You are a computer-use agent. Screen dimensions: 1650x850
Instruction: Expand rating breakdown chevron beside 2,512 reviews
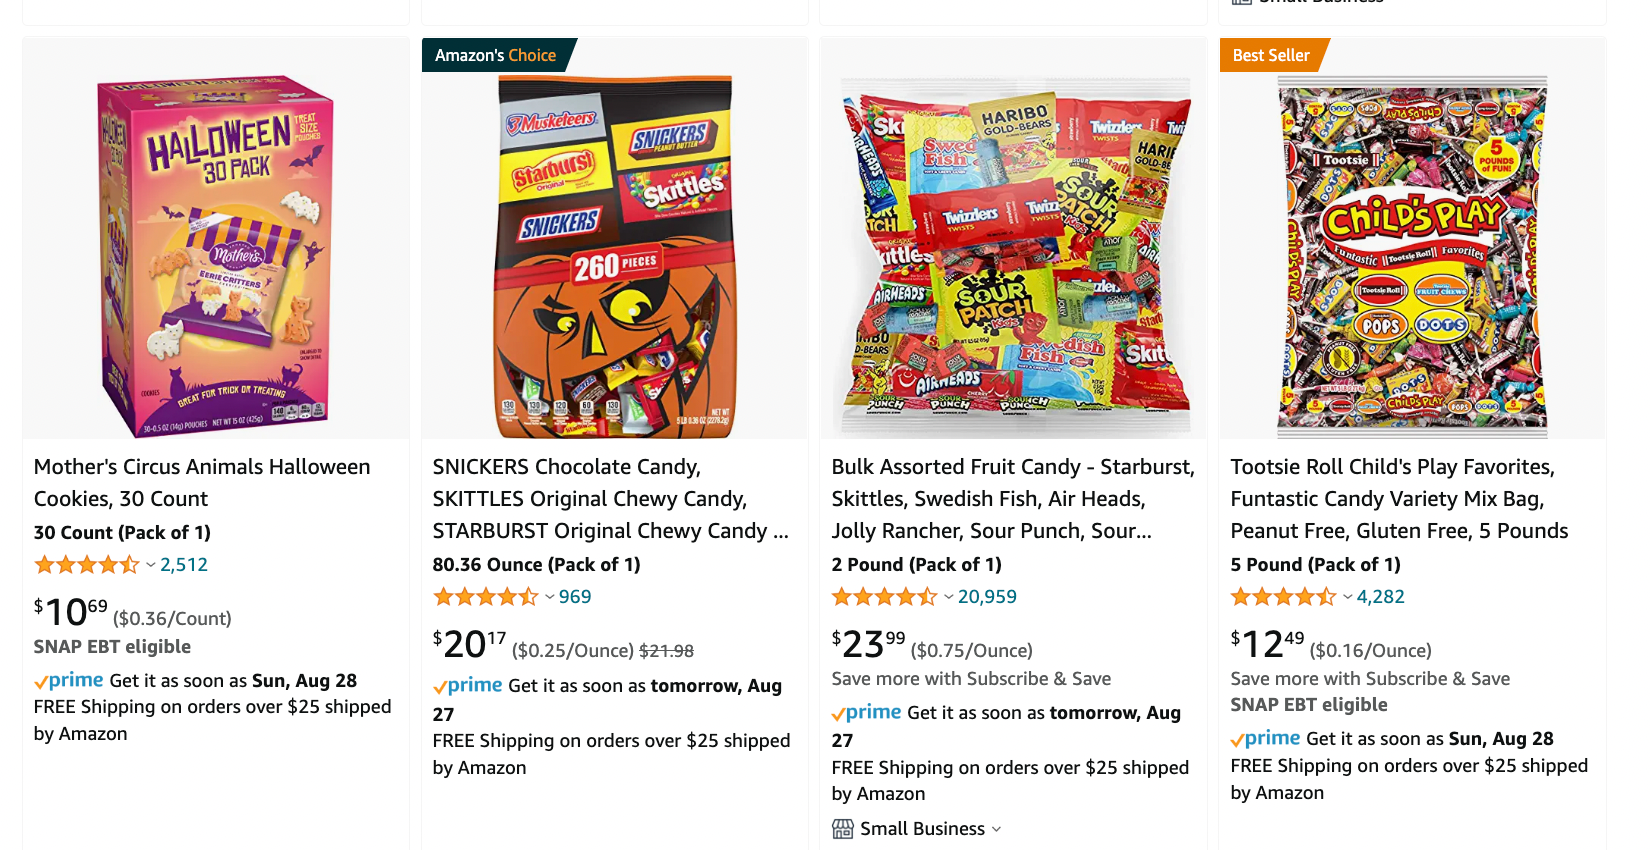point(150,565)
